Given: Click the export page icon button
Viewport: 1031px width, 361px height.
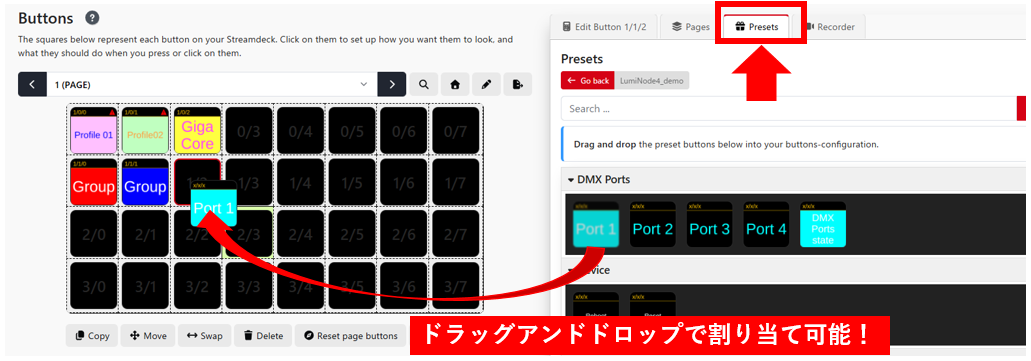Looking at the screenshot, I should pyautogui.click(x=517, y=84).
